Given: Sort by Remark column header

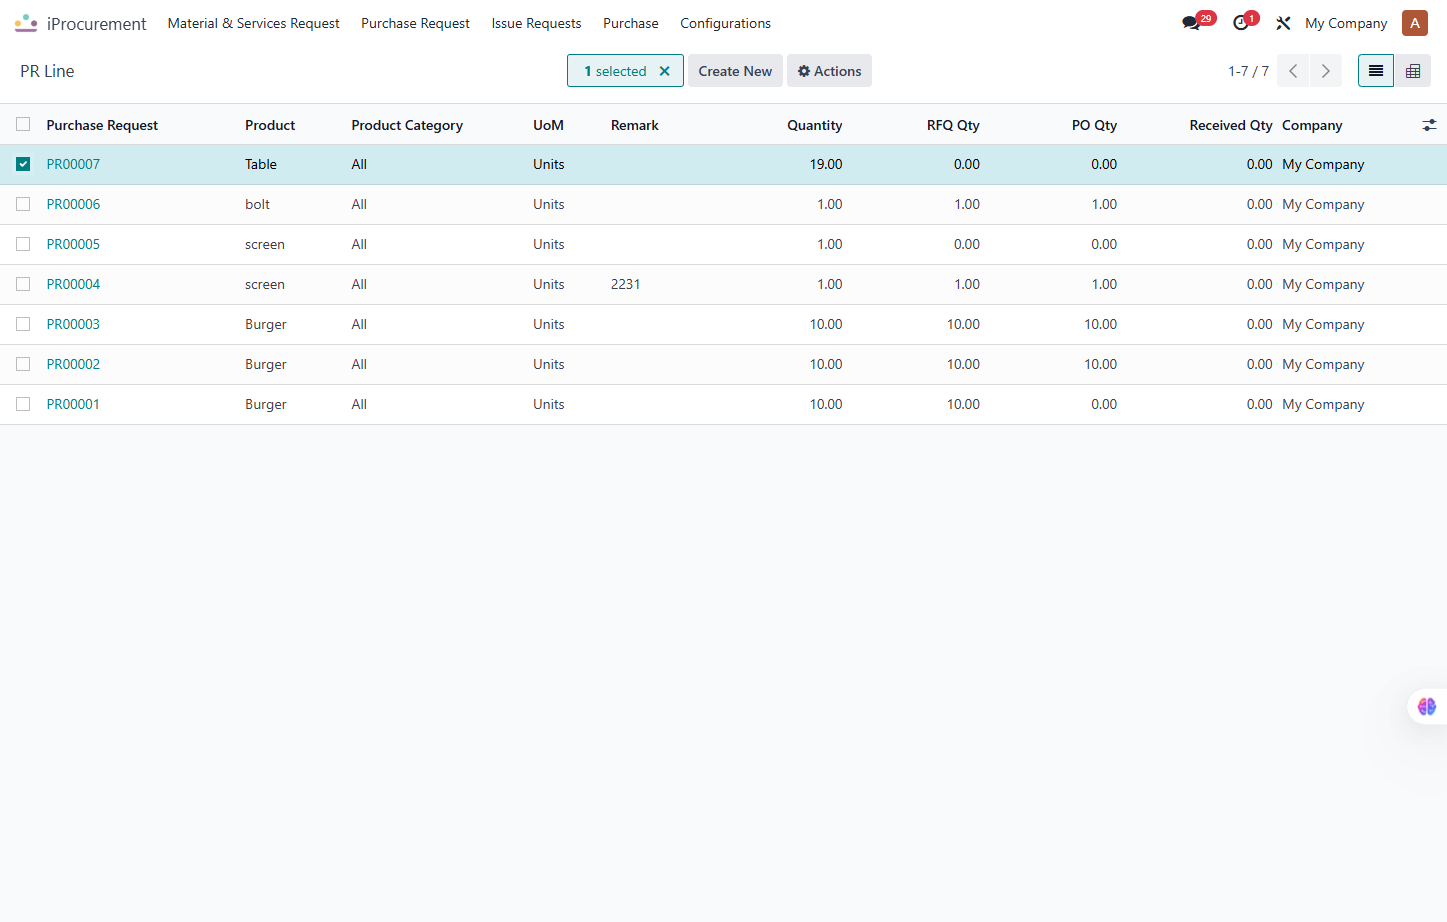Looking at the screenshot, I should coord(635,125).
